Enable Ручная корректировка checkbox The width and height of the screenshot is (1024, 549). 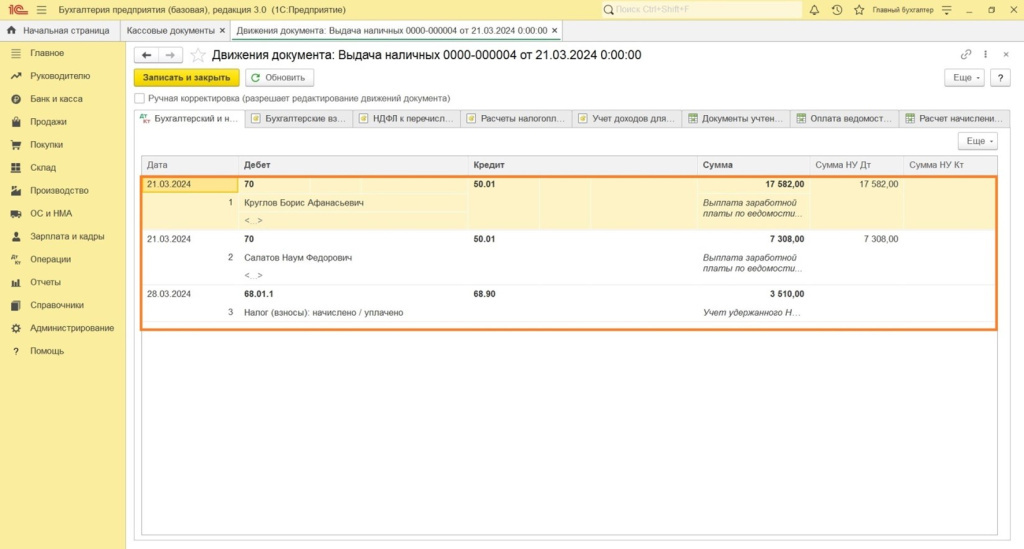click(x=140, y=99)
